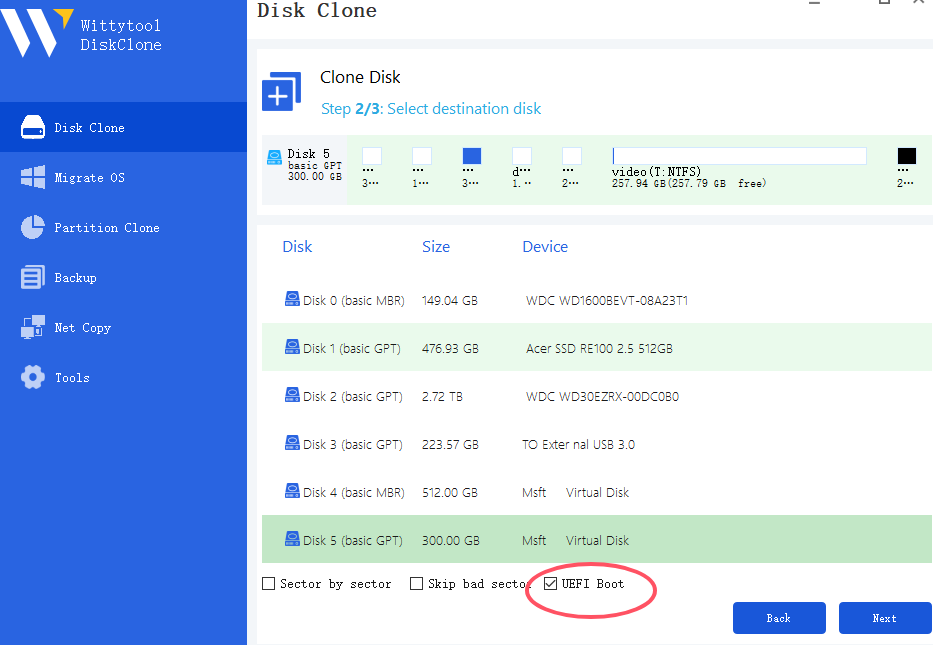Click the Migrate OS Windows icon
This screenshot has width=933, height=645.
(x=33, y=177)
